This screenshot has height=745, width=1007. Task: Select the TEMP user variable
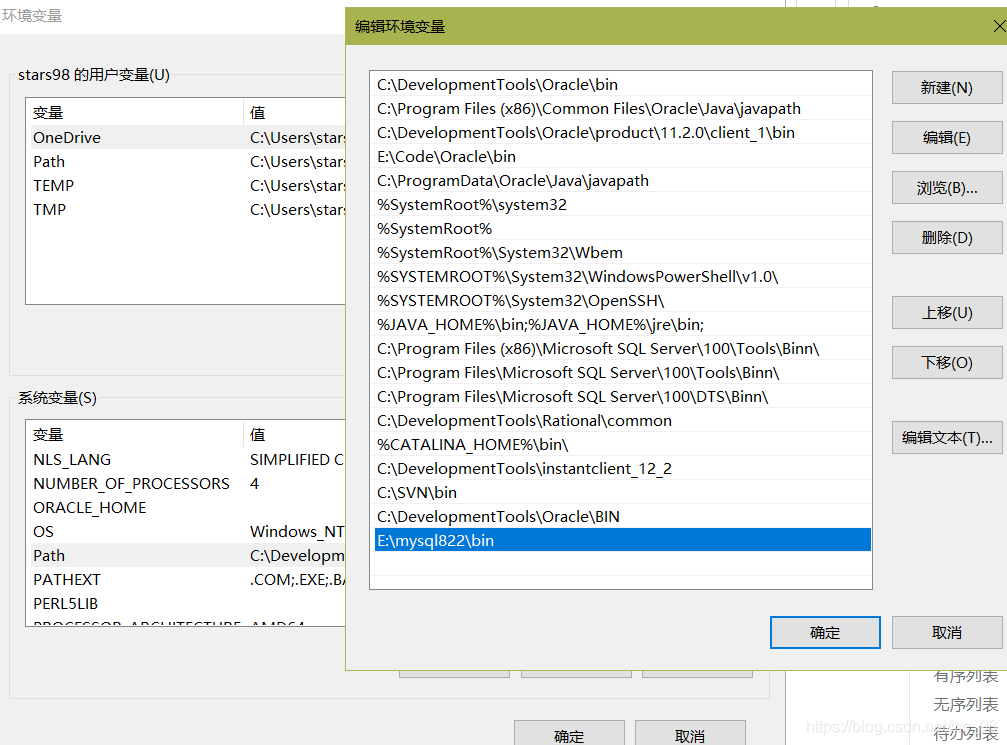point(54,186)
